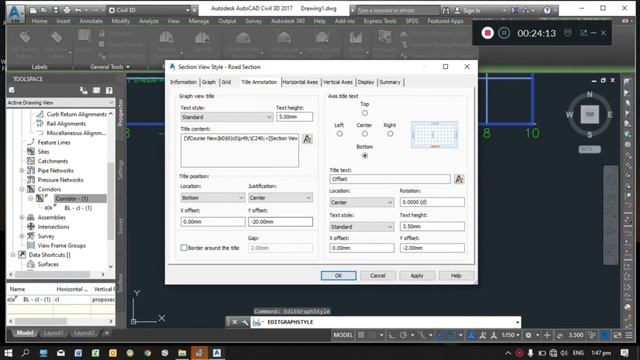
Task: Open Chrome from the taskbar
Action: click(x=147, y=353)
